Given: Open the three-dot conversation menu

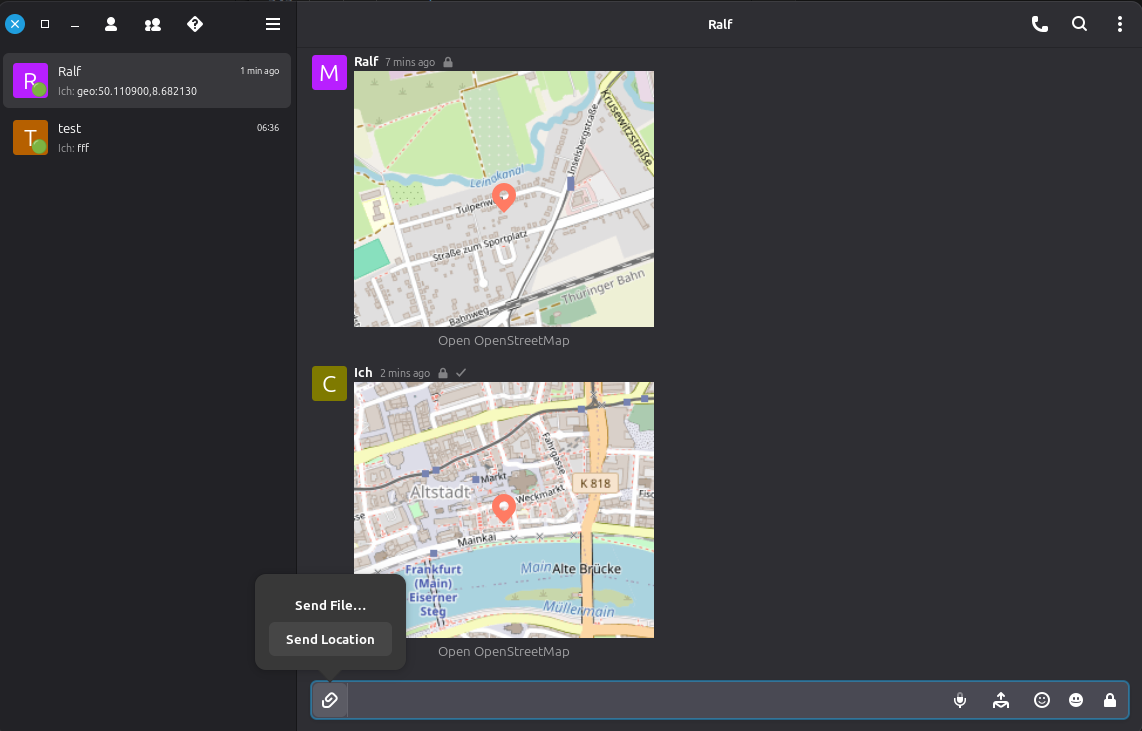Looking at the screenshot, I should point(1119,24).
